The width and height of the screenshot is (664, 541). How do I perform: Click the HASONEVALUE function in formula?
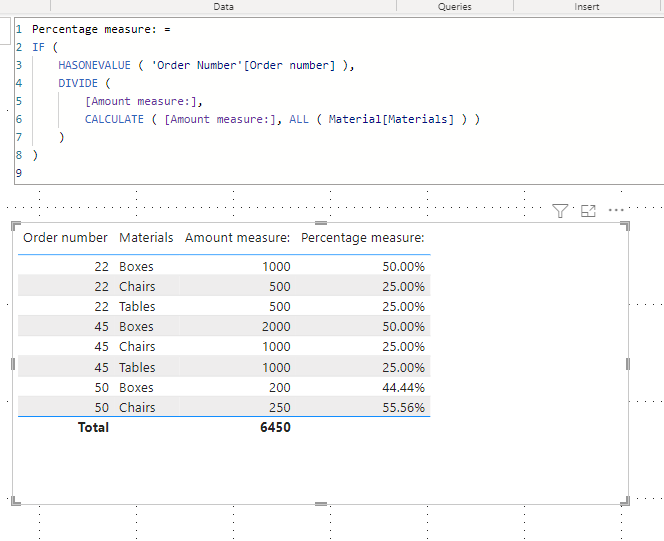pyautogui.click(x=94, y=65)
